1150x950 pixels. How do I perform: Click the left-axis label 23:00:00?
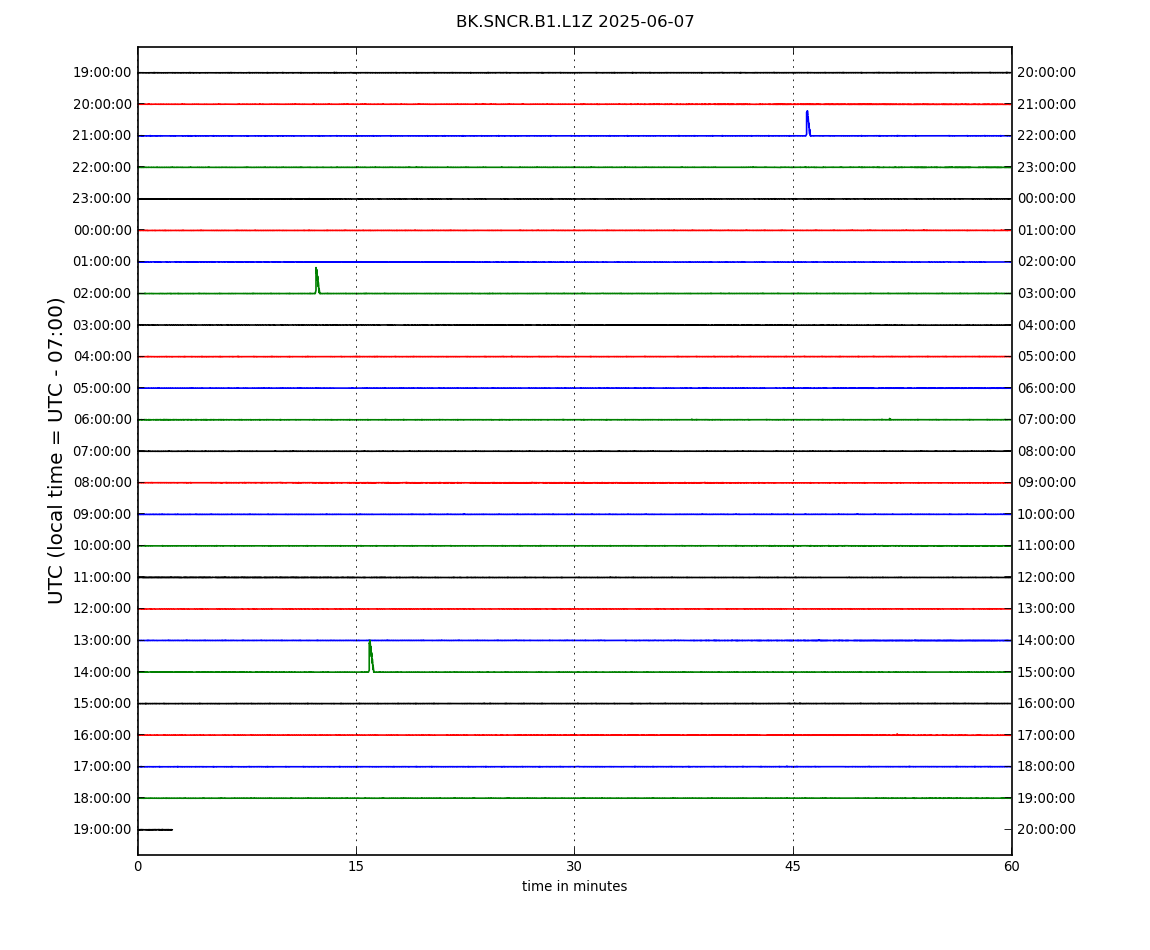click(103, 199)
